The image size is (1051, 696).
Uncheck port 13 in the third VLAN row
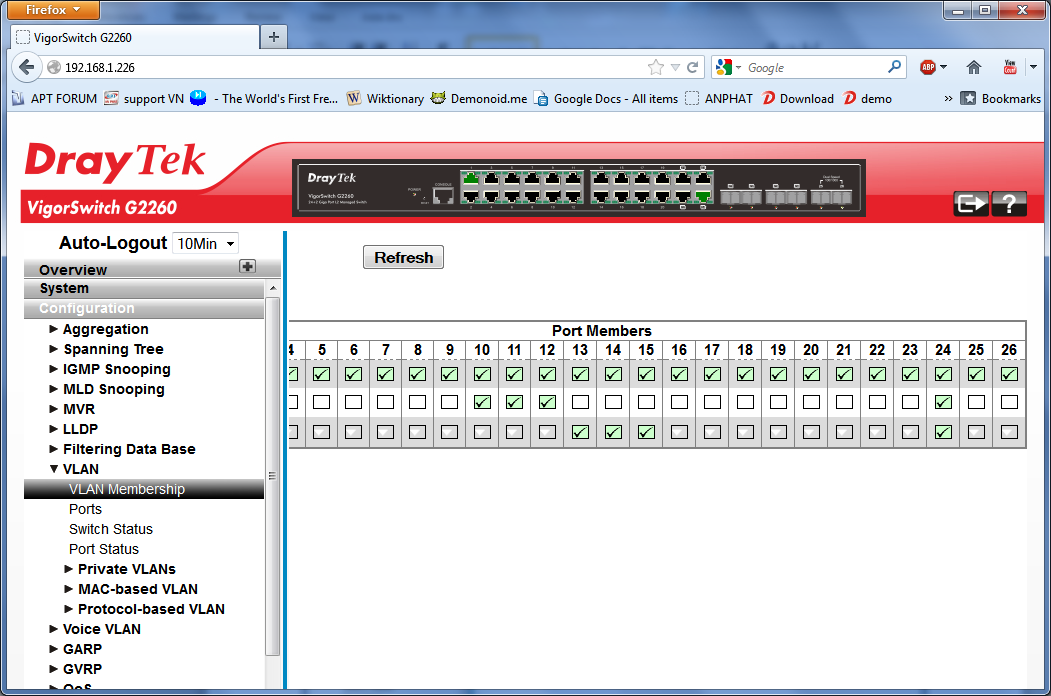[580, 432]
